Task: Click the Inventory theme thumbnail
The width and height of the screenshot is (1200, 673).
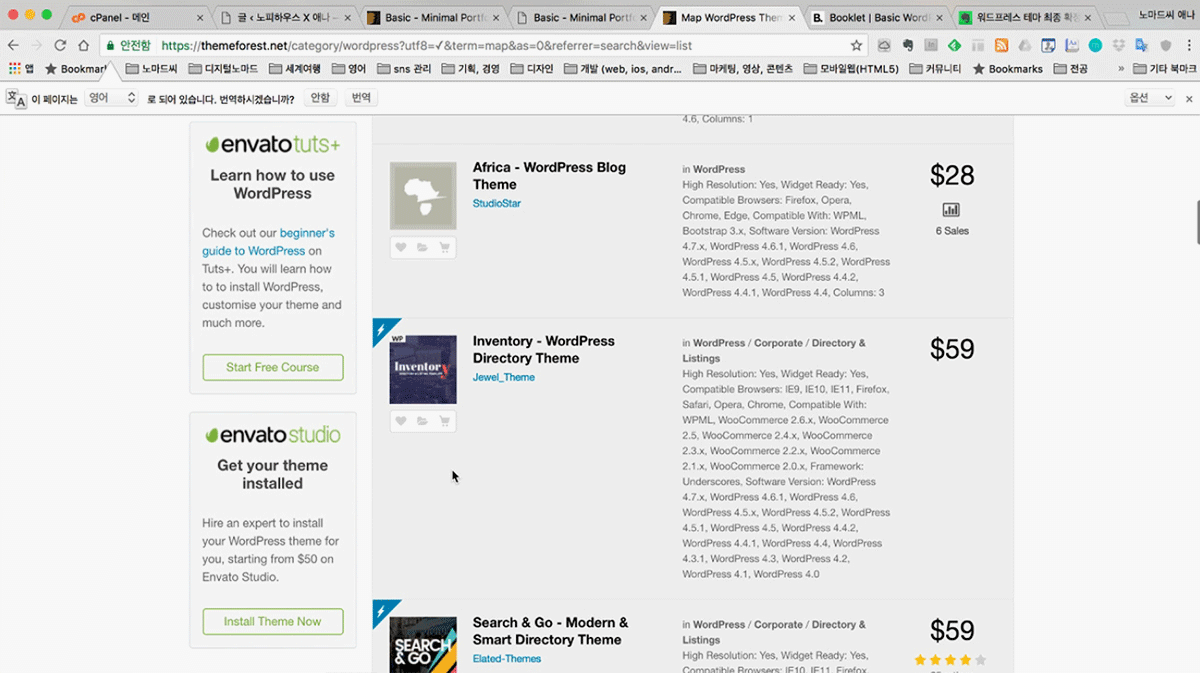Action: [x=423, y=370]
